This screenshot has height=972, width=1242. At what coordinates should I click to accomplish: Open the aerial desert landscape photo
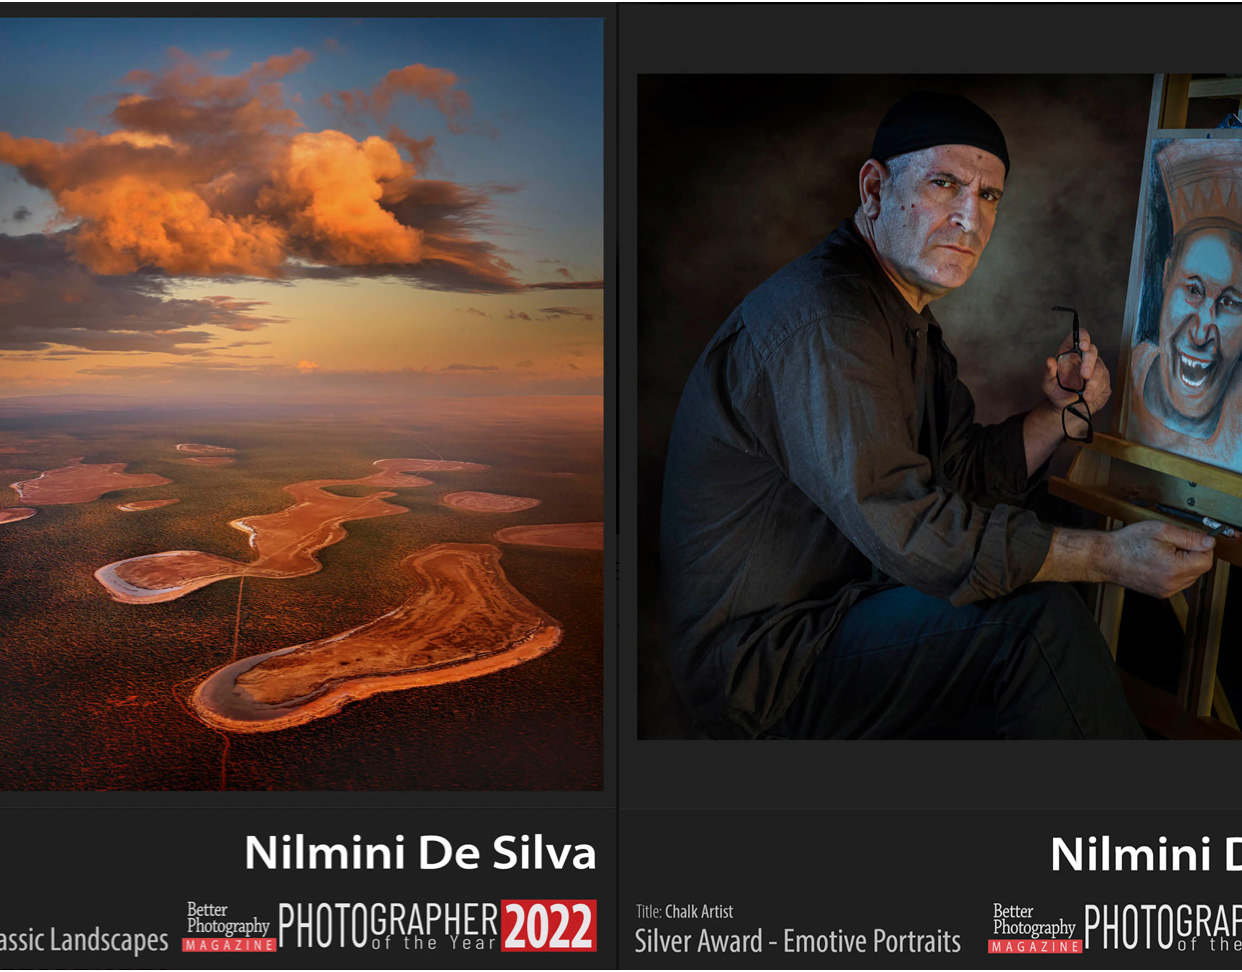(301, 404)
